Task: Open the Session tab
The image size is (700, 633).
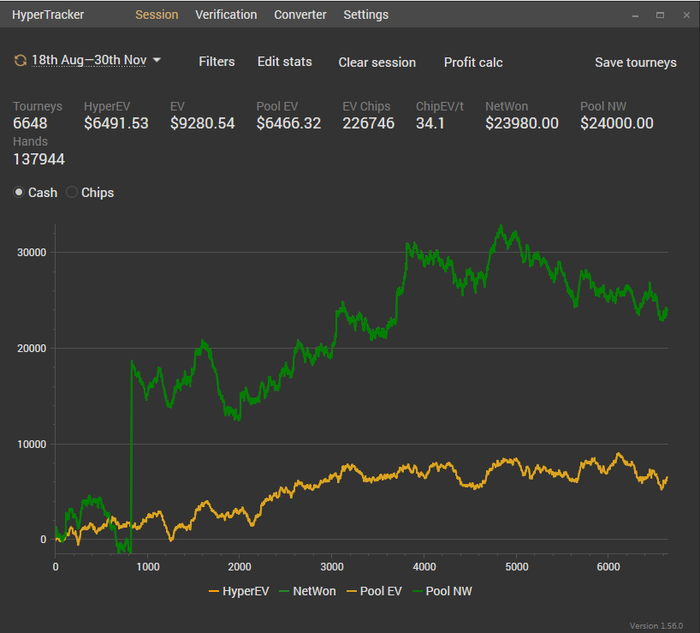Action: tap(156, 15)
